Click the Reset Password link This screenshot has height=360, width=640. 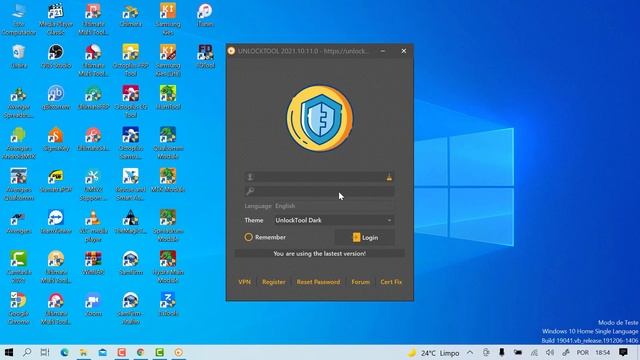(x=318, y=282)
